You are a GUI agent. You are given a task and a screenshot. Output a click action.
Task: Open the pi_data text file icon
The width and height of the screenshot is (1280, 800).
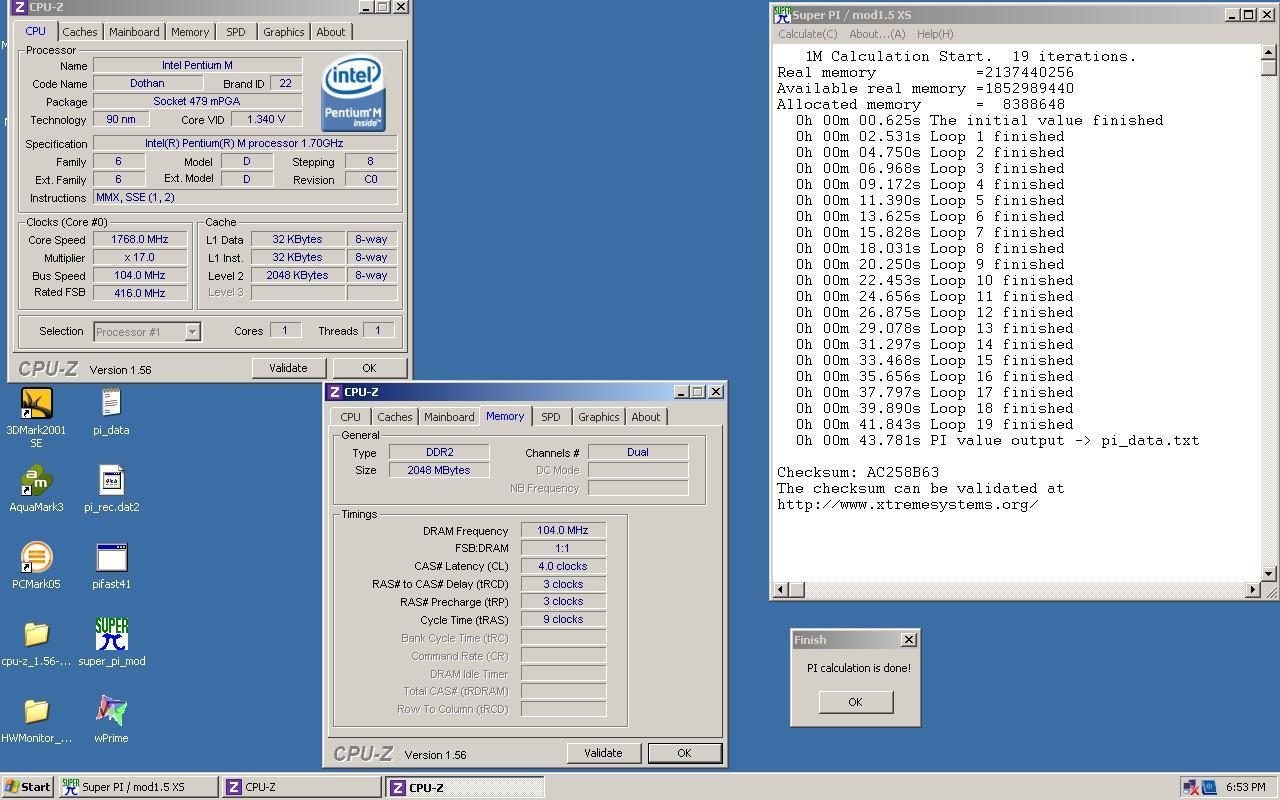[111, 403]
